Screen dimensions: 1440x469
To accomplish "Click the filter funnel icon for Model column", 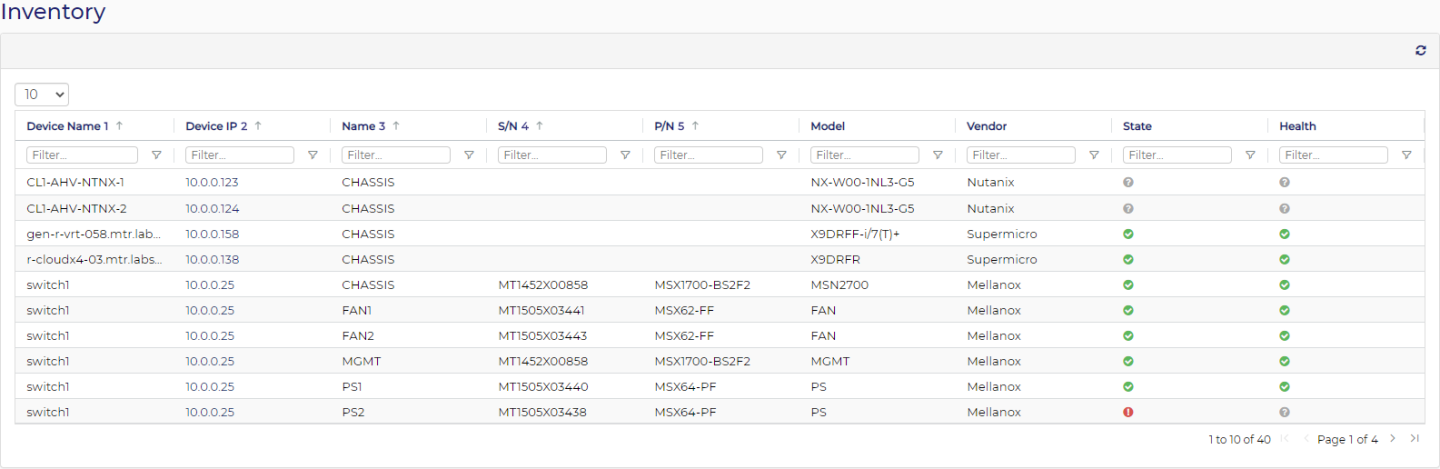I will pos(938,155).
